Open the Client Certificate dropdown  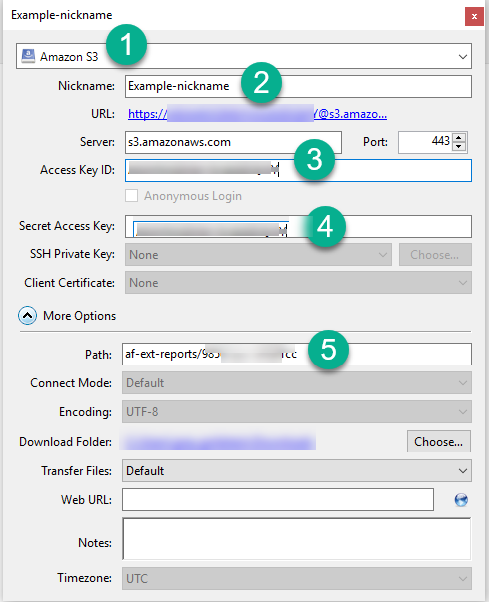pyautogui.click(x=298, y=283)
